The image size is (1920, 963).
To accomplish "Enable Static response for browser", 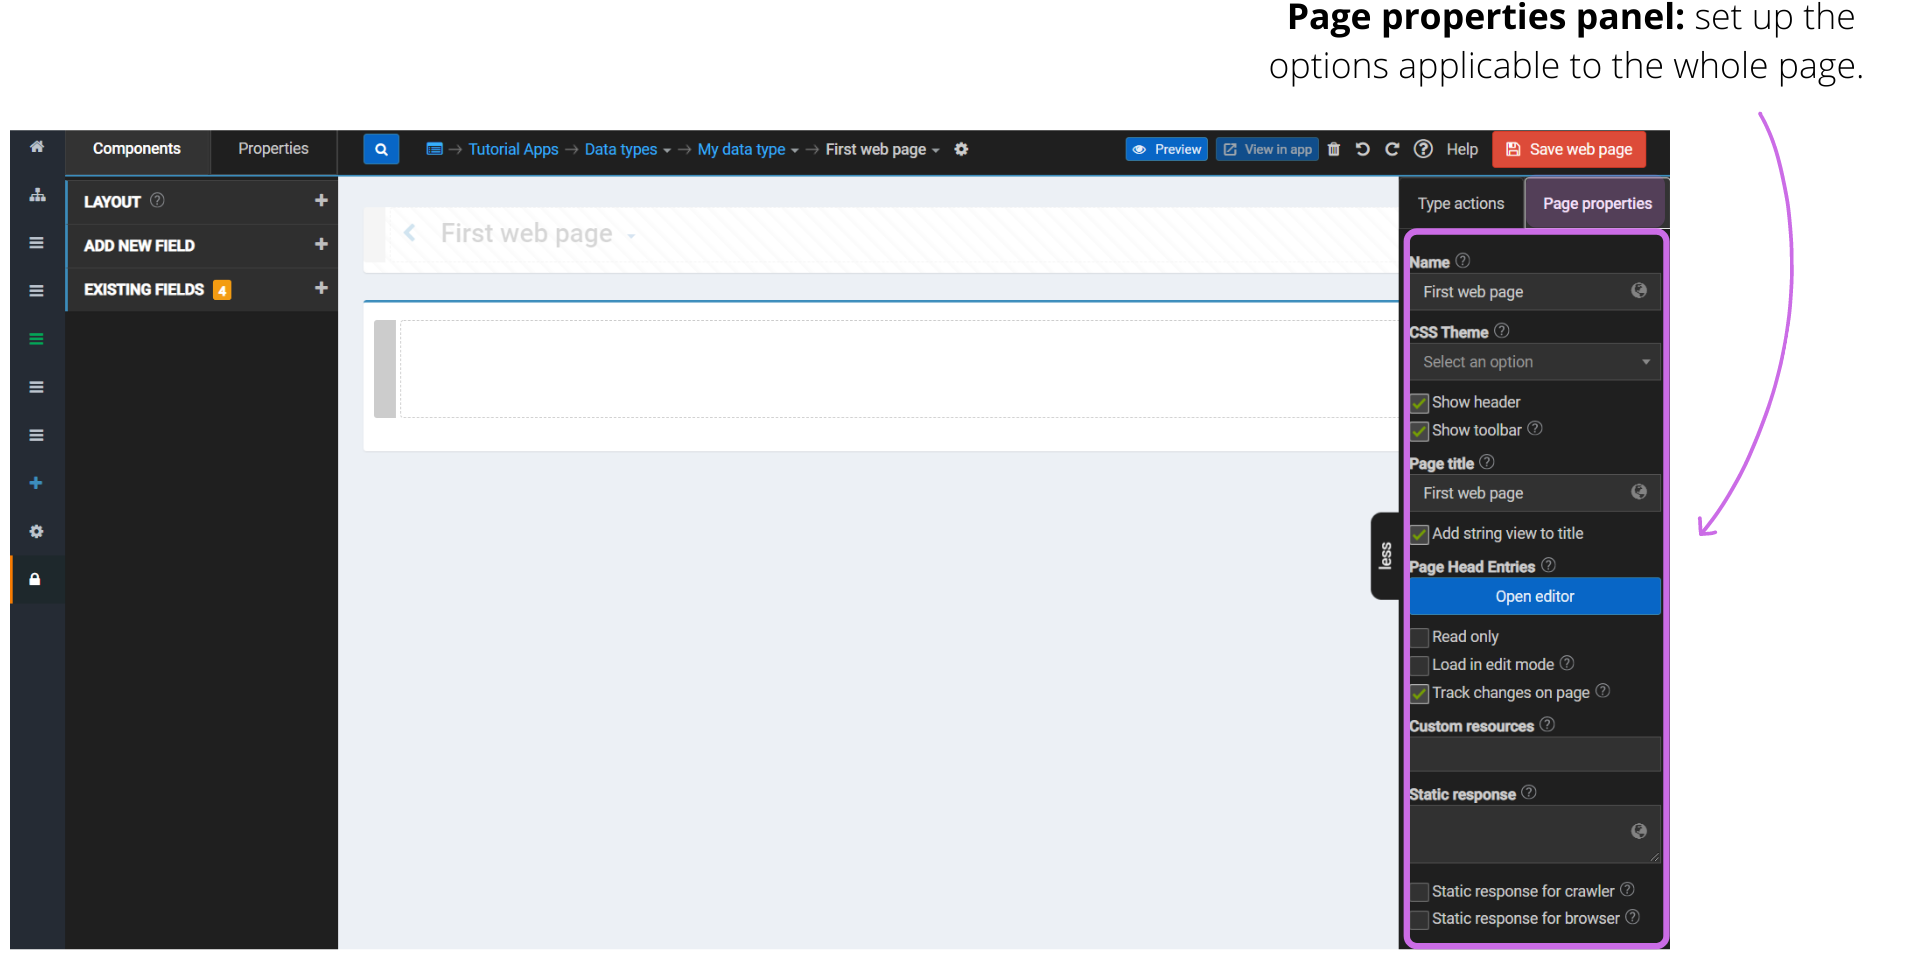I will [x=1419, y=919].
